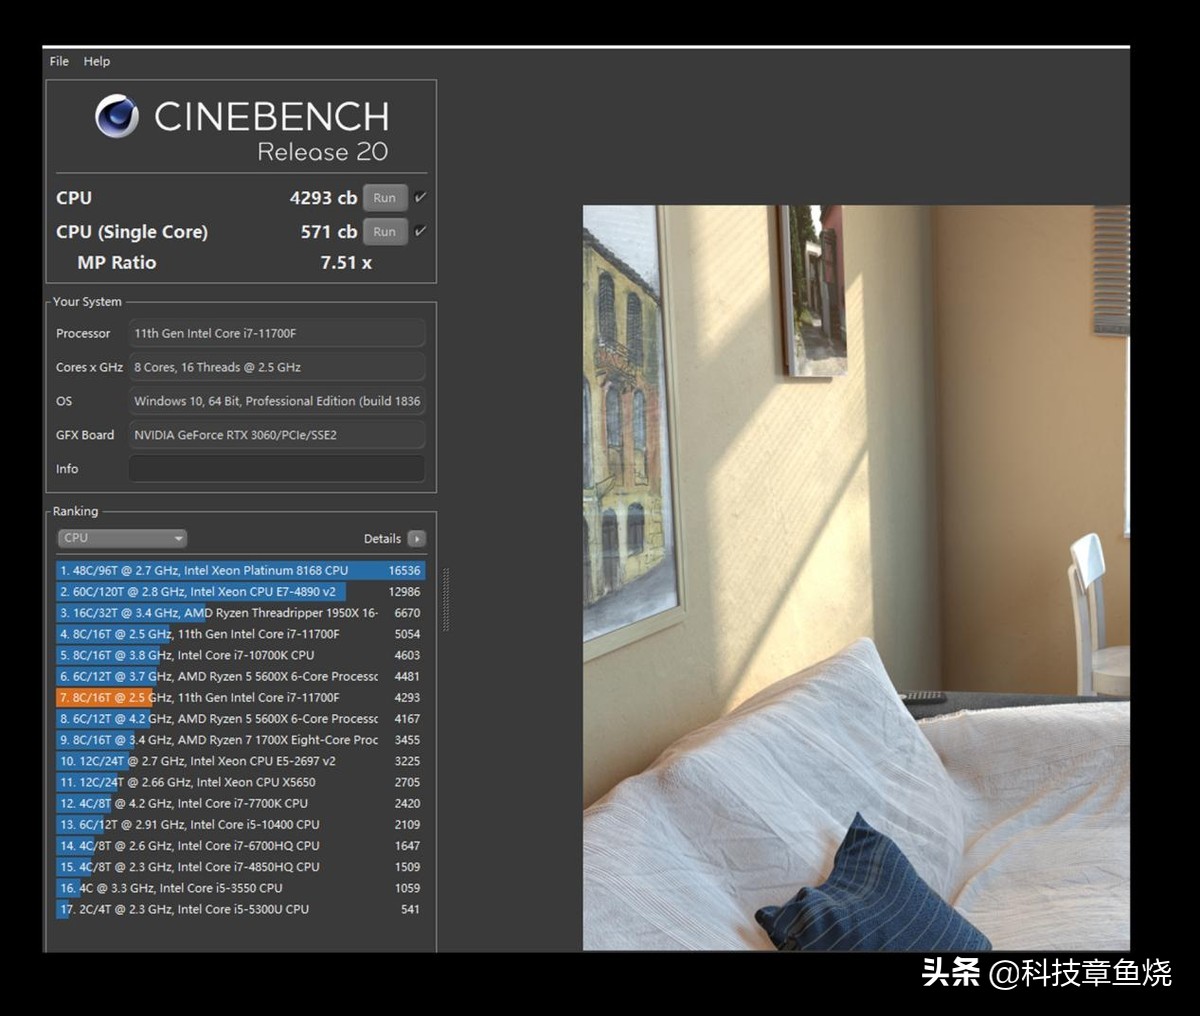Click the 4293 cb CPU score value
Image resolution: width=1200 pixels, height=1016 pixels.
click(323, 198)
